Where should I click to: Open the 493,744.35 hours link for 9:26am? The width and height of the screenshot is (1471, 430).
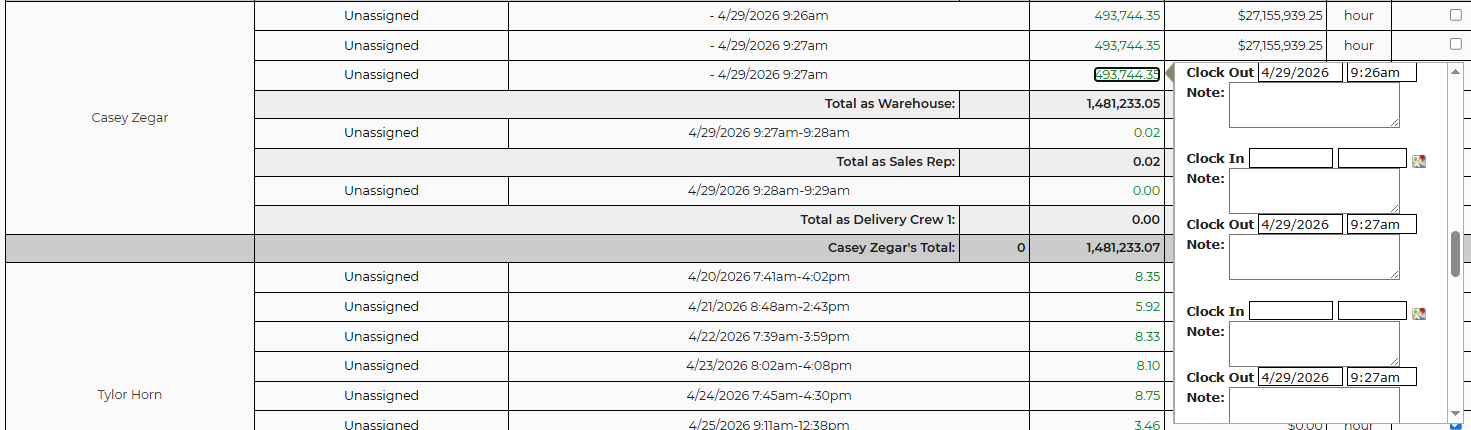click(x=1127, y=15)
